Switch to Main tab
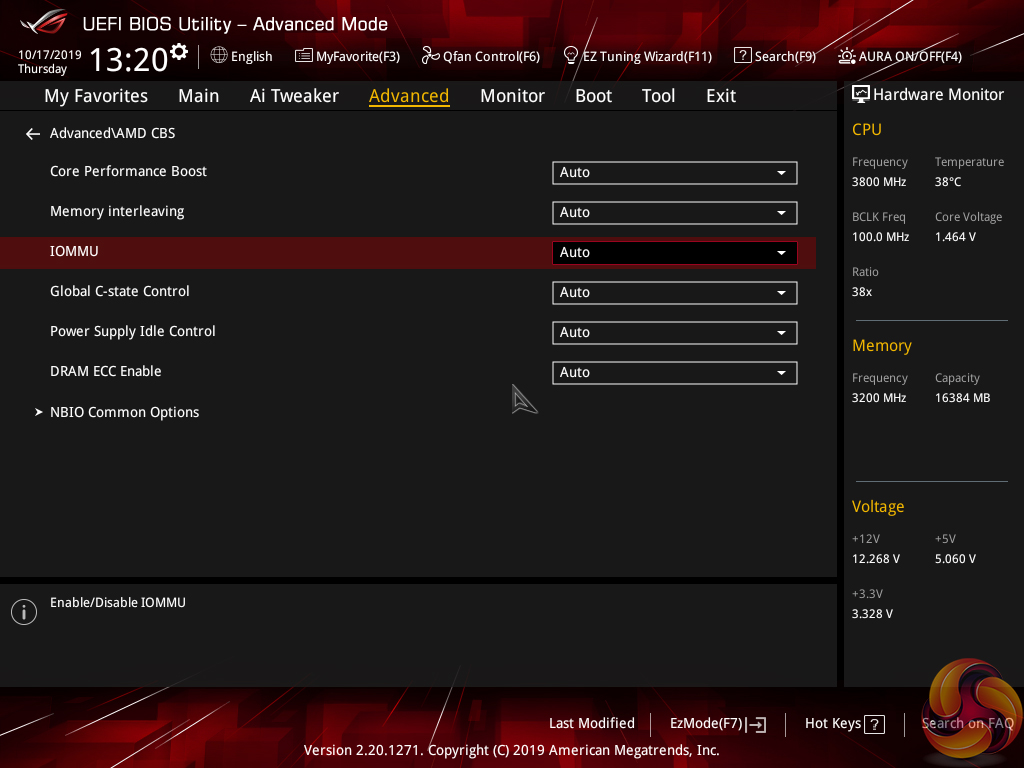 [199, 96]
